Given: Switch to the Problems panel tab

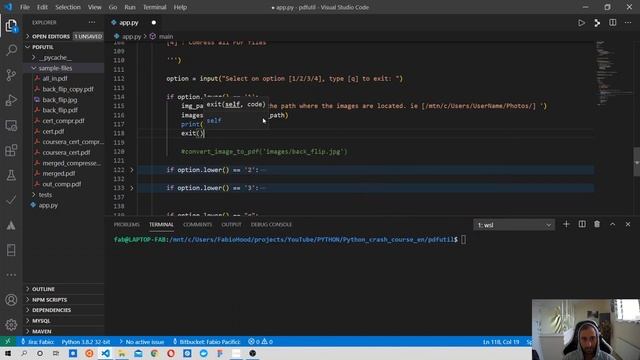Looking at the screenshot, I should tap(127, 224).
